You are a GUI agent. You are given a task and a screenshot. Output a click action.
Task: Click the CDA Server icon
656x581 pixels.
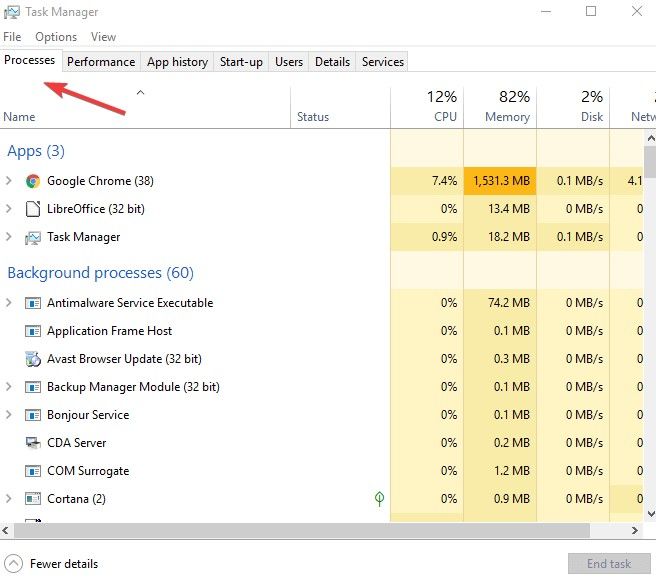coord(33,443)
